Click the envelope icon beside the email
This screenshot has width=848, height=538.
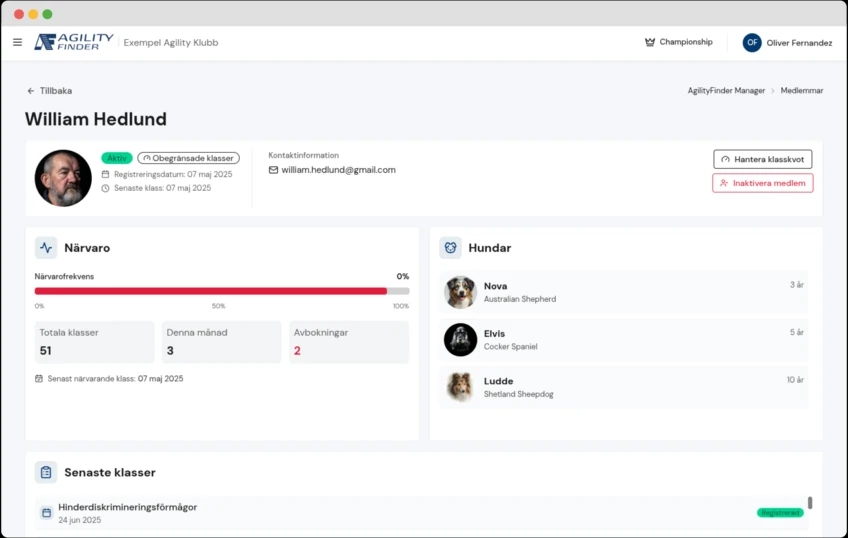273,170
